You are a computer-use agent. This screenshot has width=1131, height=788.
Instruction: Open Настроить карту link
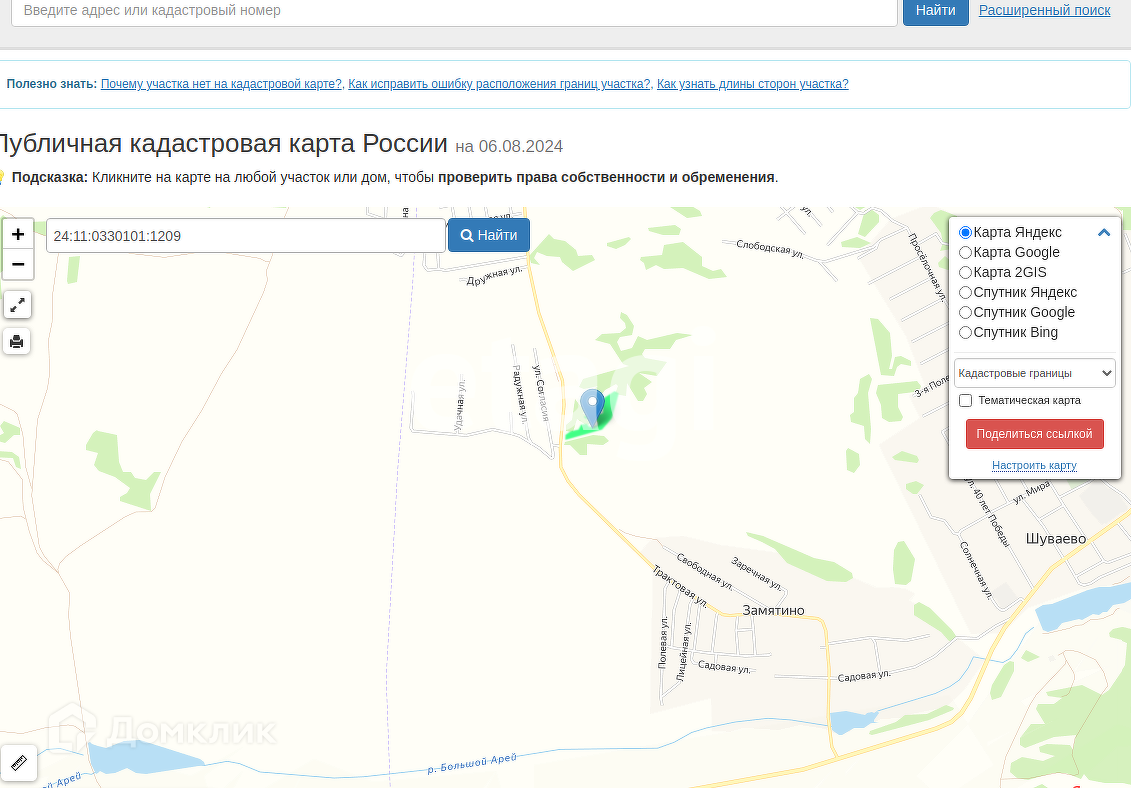[x=1034, y=465]
